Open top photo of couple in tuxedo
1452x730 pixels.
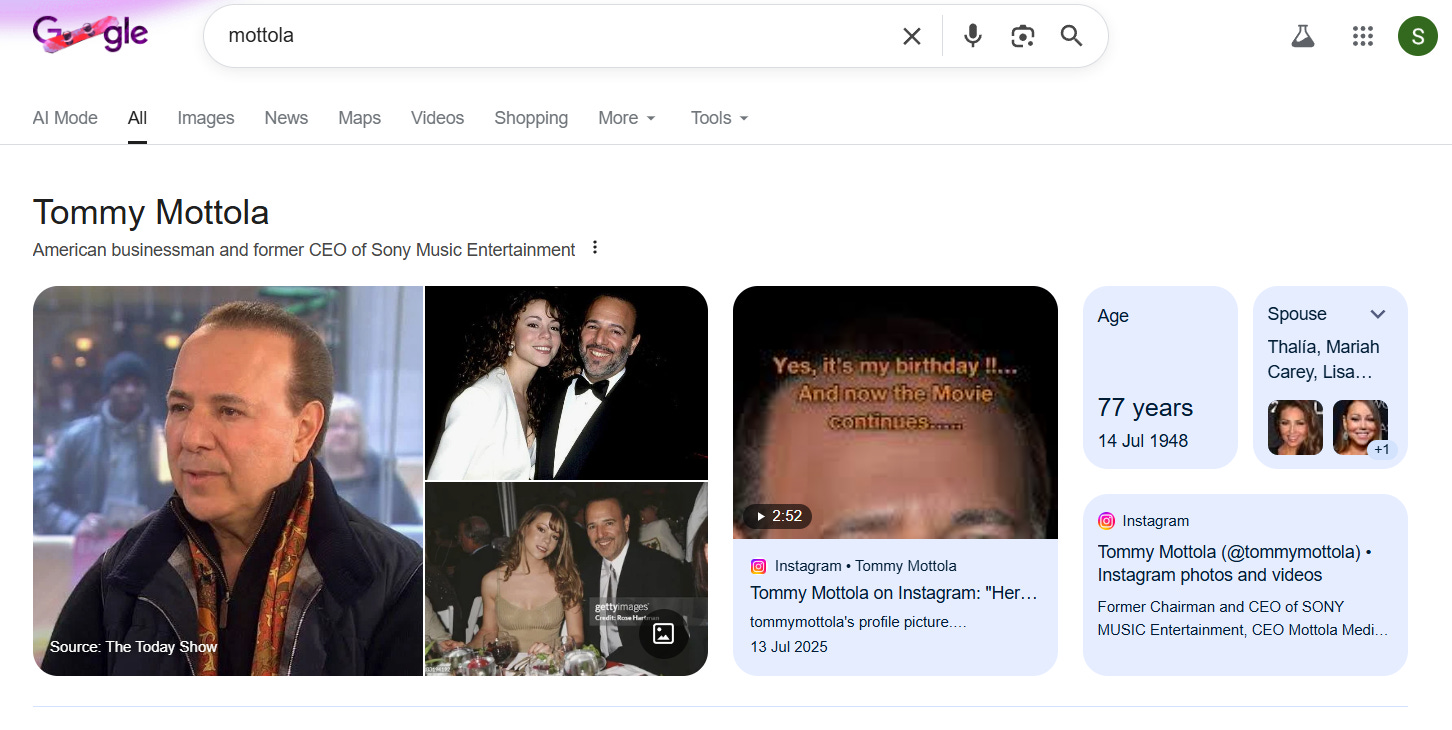click(x=567, y=383)
